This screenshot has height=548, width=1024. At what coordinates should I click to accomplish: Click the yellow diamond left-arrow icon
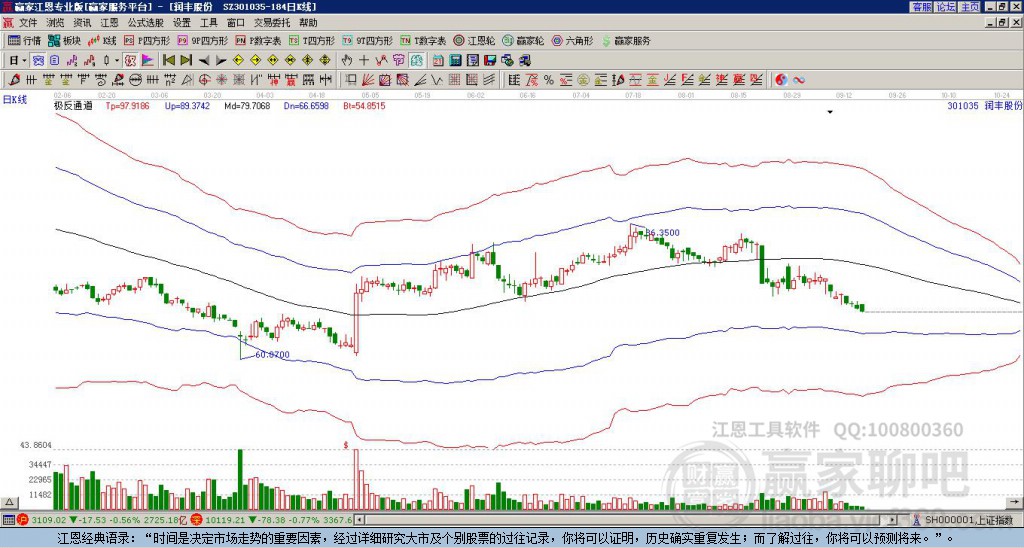coord(238,60)
